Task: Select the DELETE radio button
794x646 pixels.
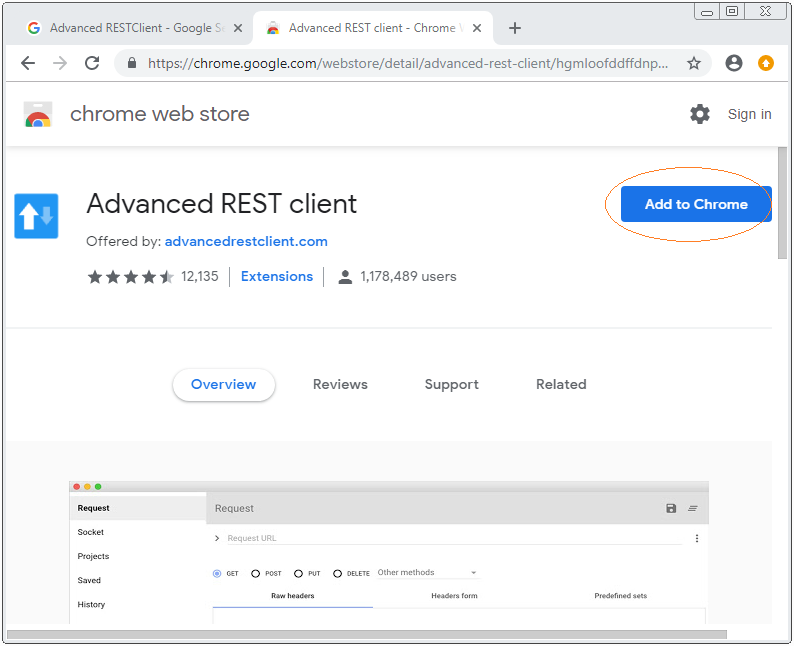Action: pos(337,574)
